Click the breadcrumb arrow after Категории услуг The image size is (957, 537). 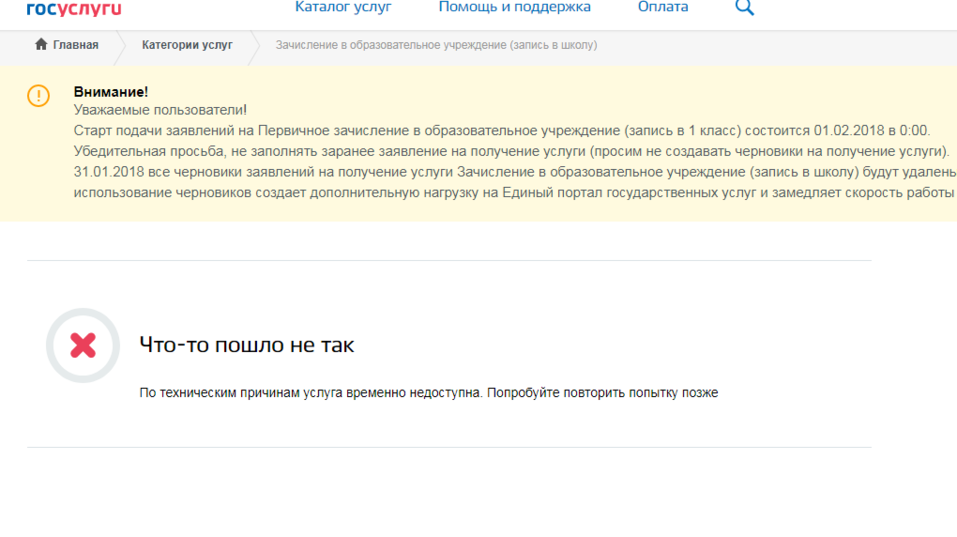[x=255, y=45]
